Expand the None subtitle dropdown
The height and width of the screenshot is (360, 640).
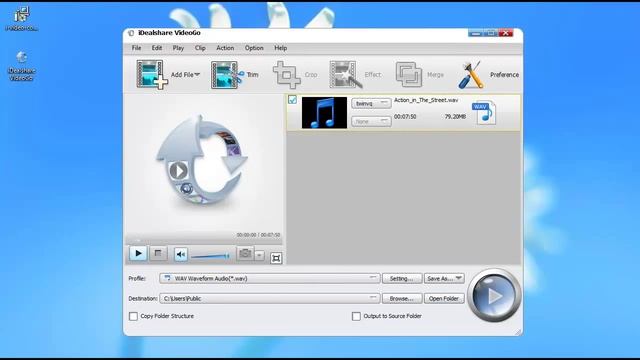coord(371,121)
